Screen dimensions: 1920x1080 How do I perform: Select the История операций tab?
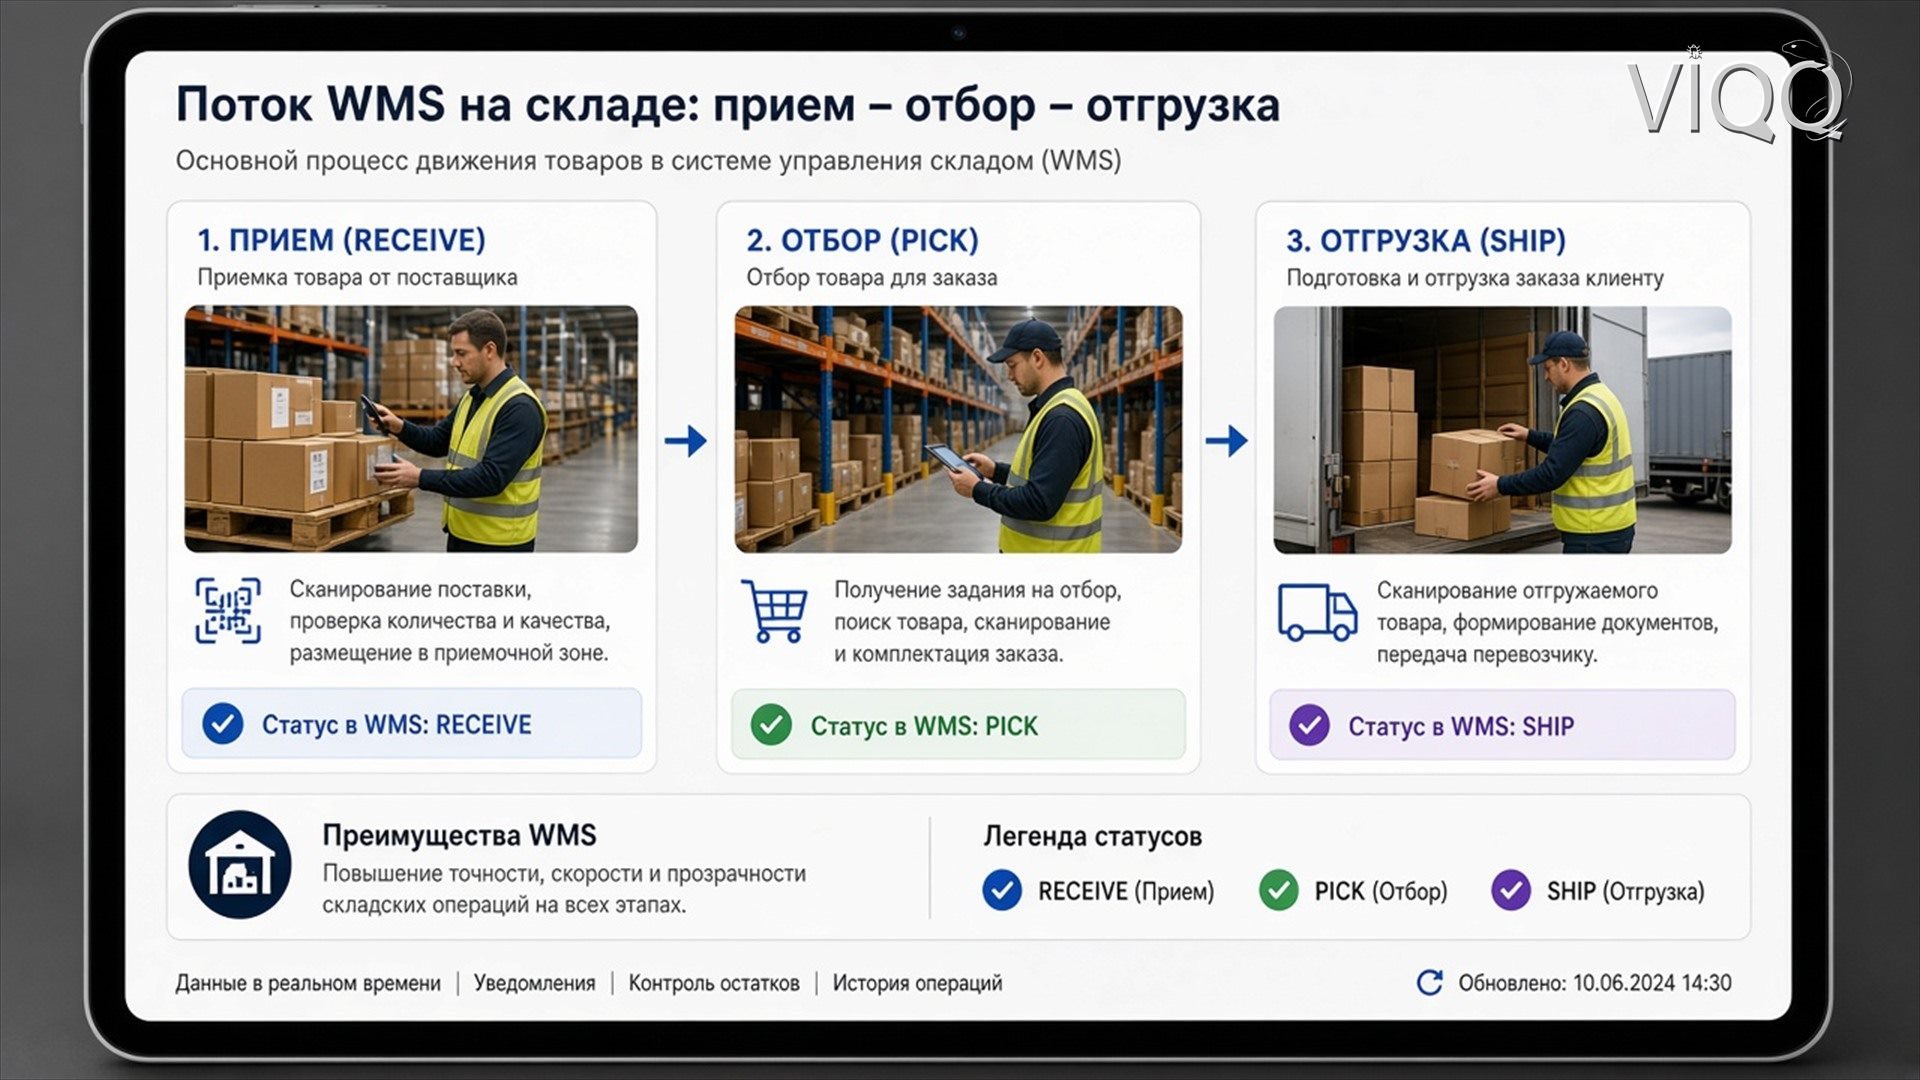point(917,983)
